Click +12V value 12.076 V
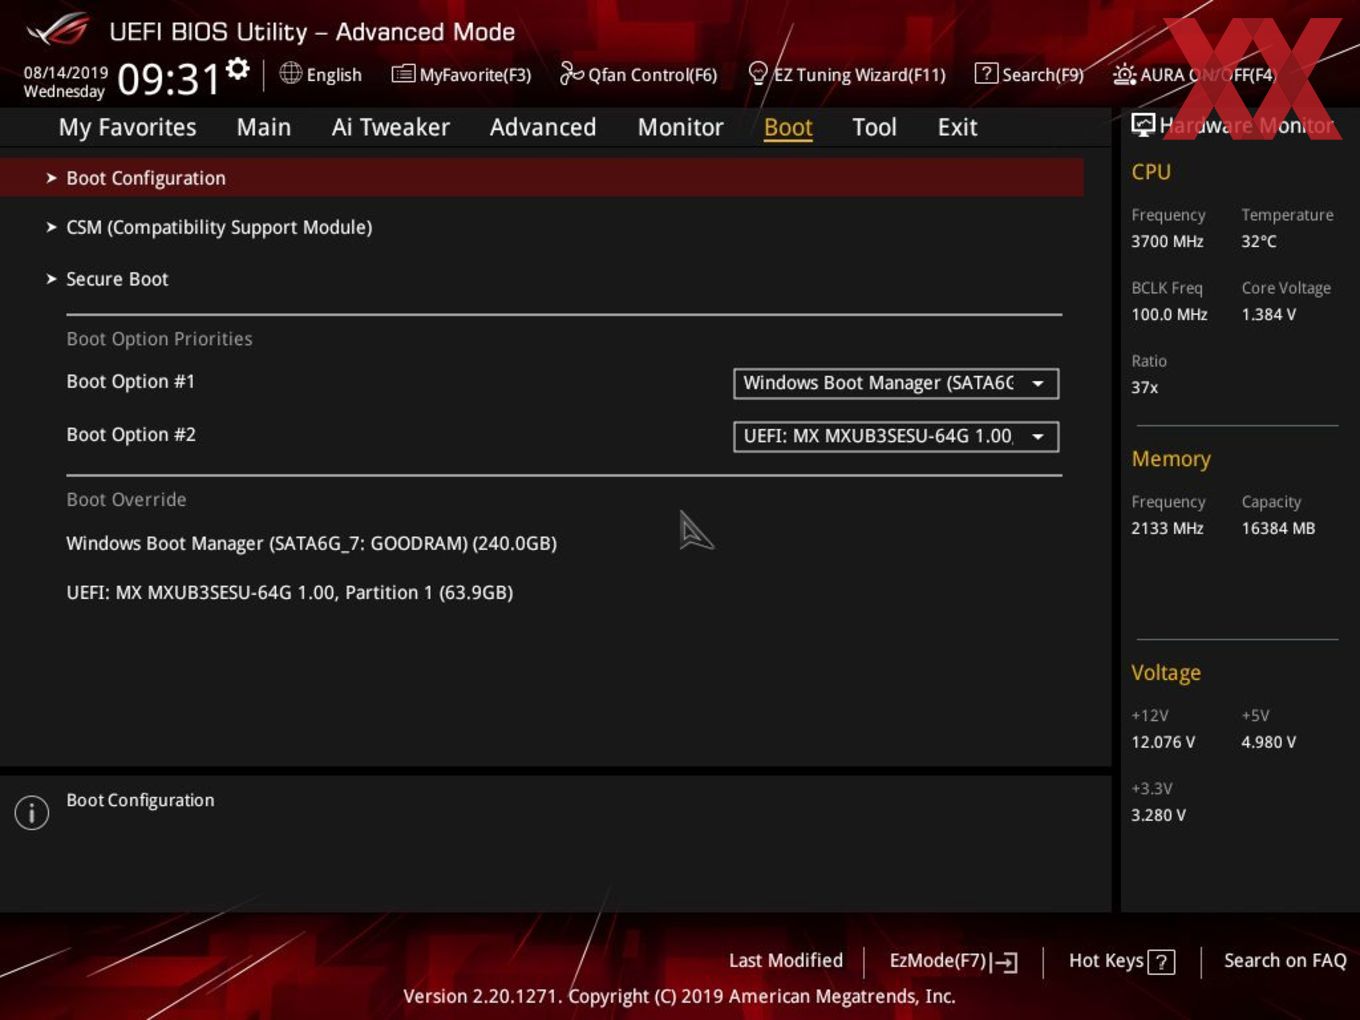The height and width of the screenshot is (1020, 1360). pos(1163,742)
